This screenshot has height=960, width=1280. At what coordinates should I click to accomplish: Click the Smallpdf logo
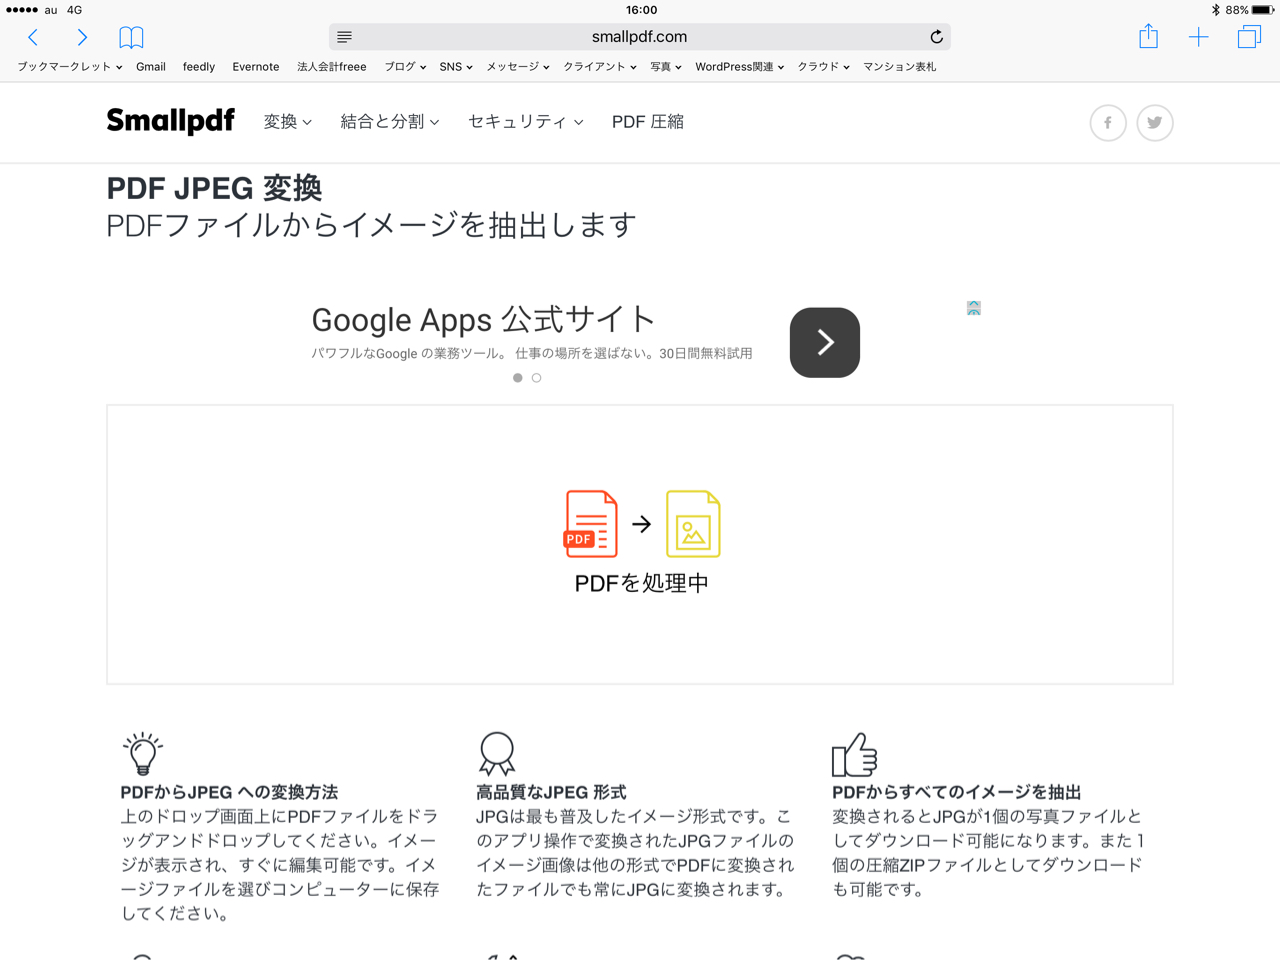point(170,121)
